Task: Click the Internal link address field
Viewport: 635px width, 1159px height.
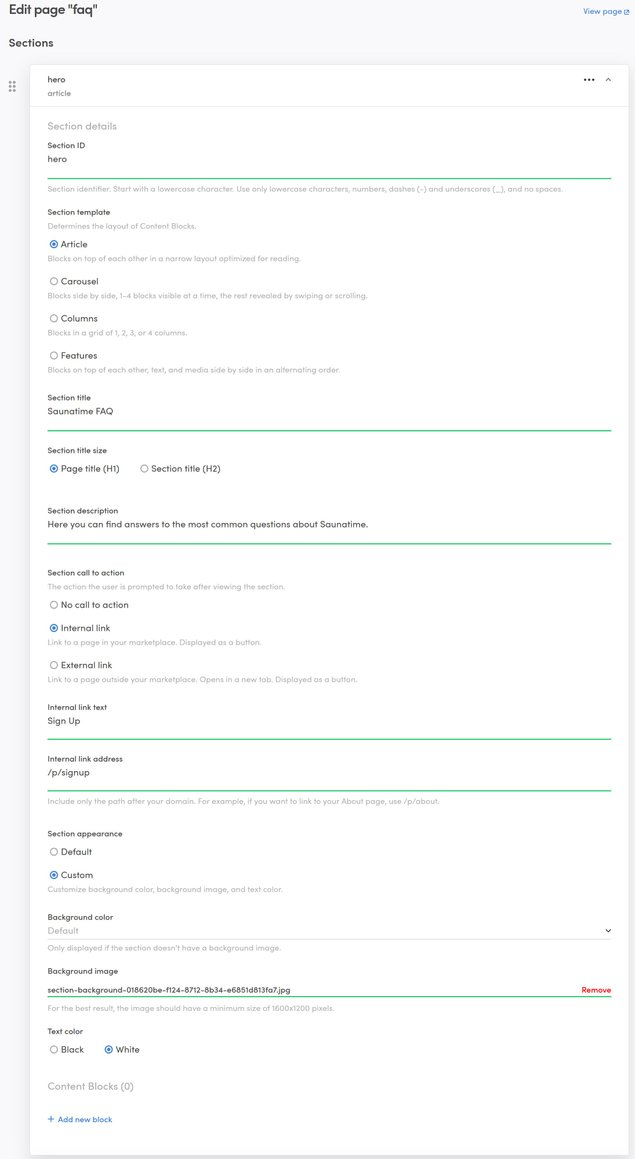Action: click(x=329, y=773)
